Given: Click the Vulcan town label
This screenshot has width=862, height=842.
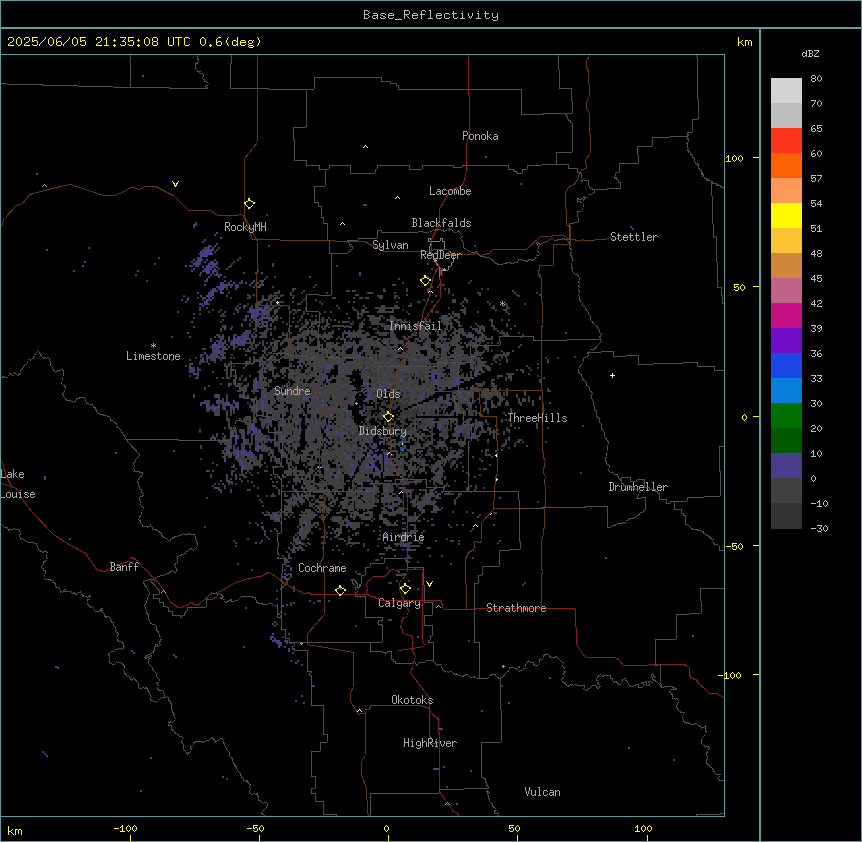Looking at the screenshot, I should 543,792.
